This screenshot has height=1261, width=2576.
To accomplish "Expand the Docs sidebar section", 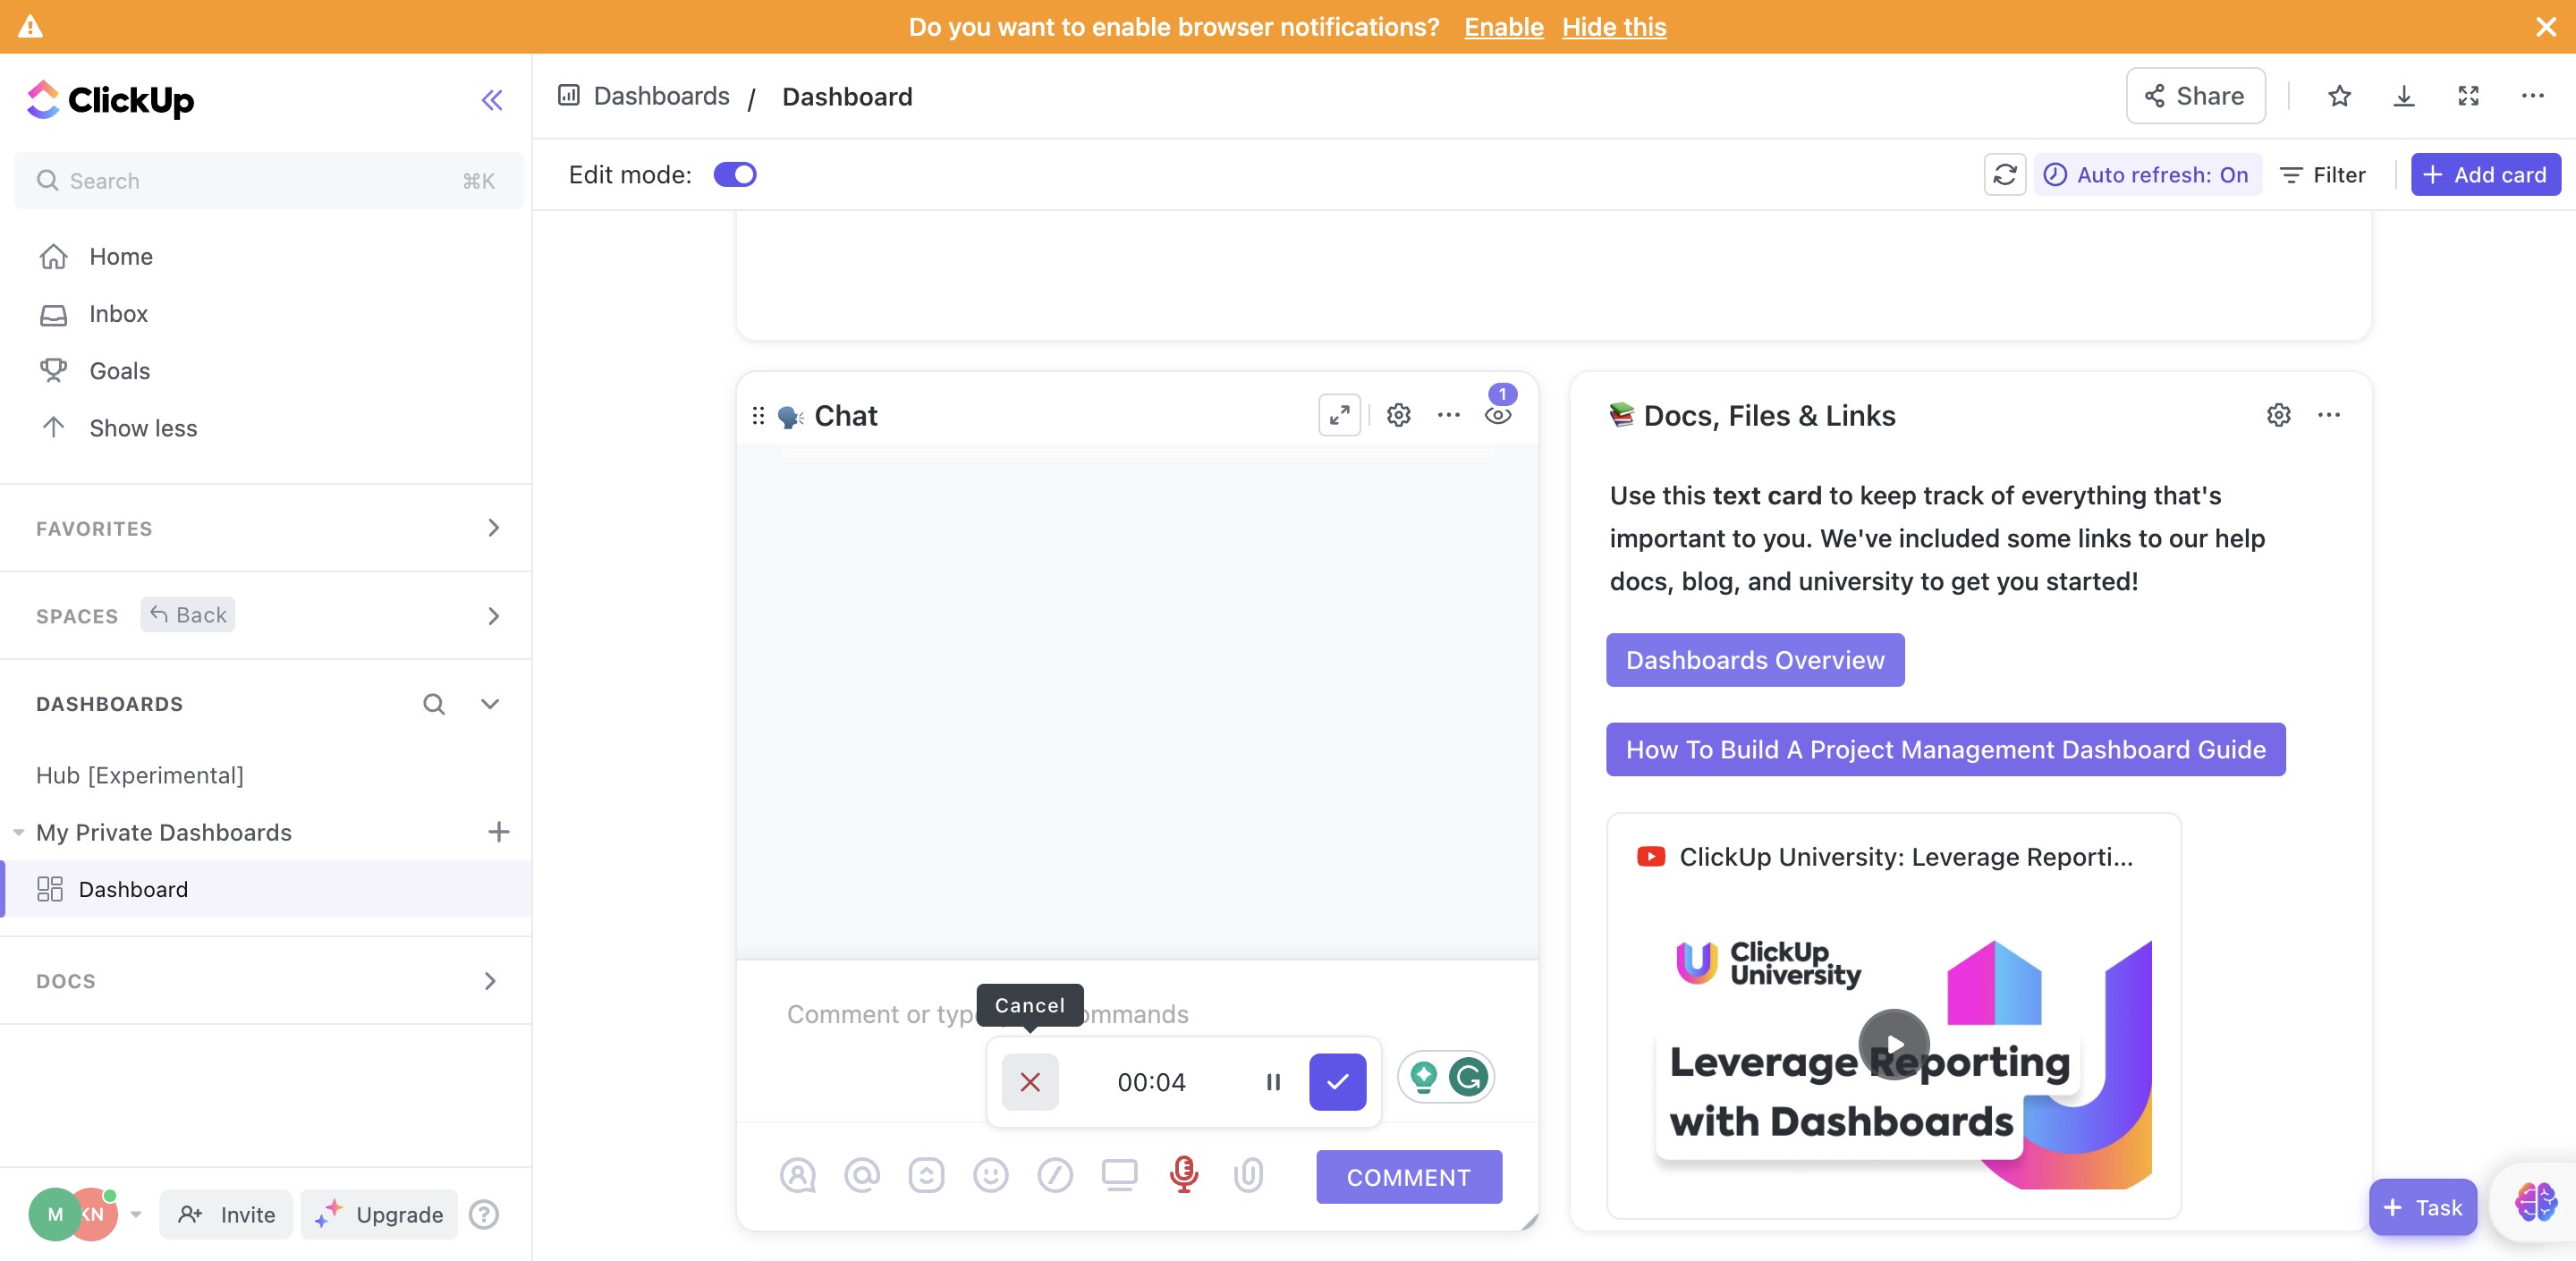I will tap(489, 981).
